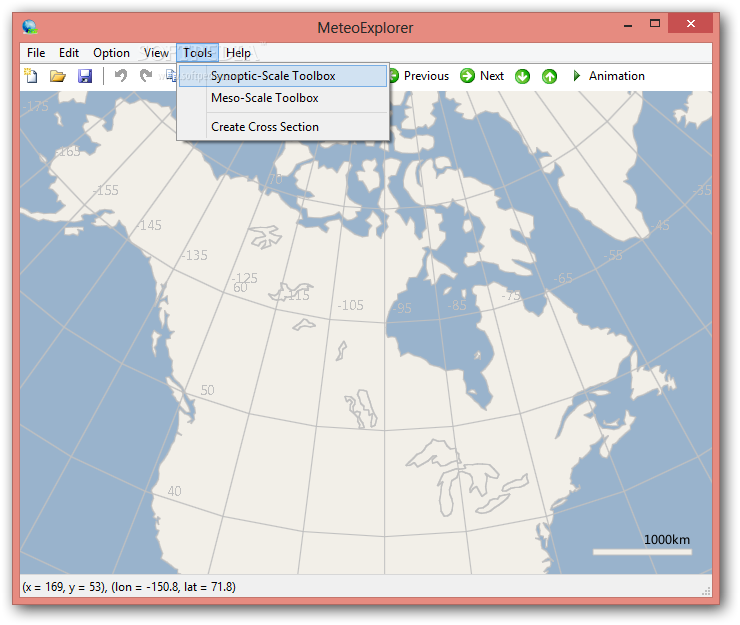Maximize the MeteoExplorer window
This screenshot has height=625, width=740.
coord(655,24)
